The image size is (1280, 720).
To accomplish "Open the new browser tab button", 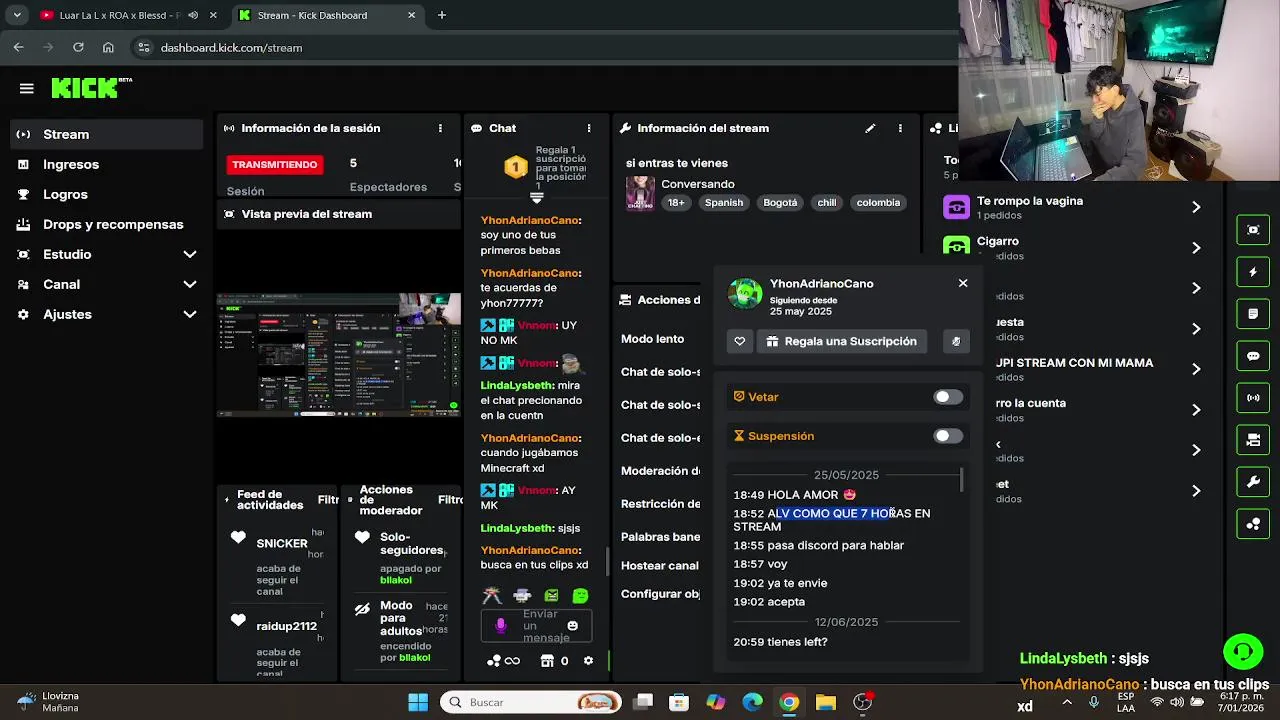I will pos(442,15).
